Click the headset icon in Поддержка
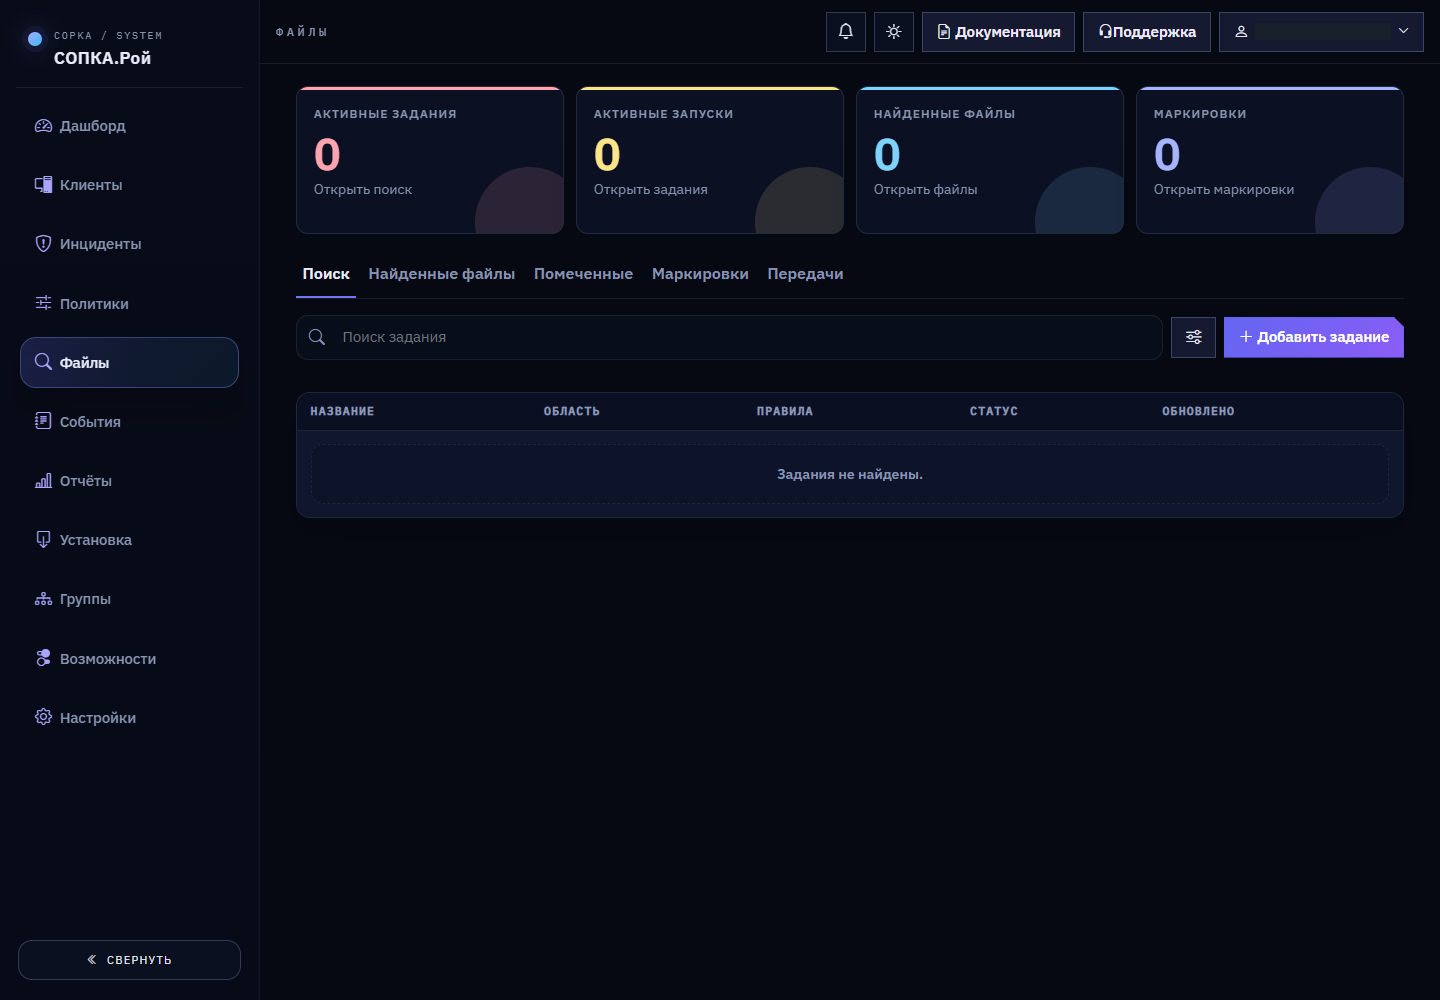 1105,32
